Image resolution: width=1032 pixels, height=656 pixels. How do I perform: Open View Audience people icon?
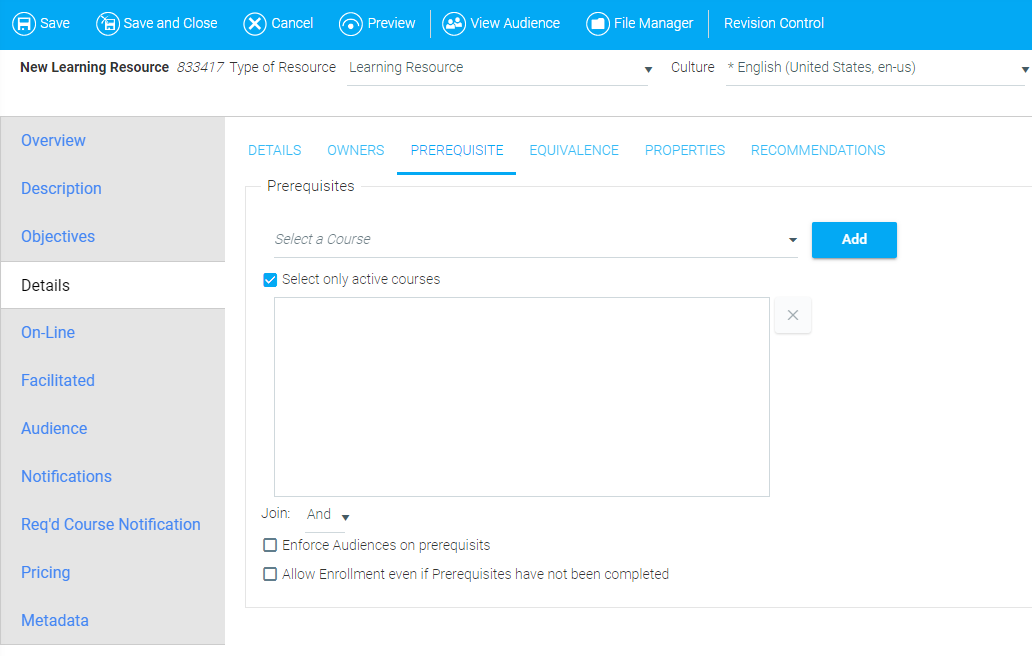point(454,23)
